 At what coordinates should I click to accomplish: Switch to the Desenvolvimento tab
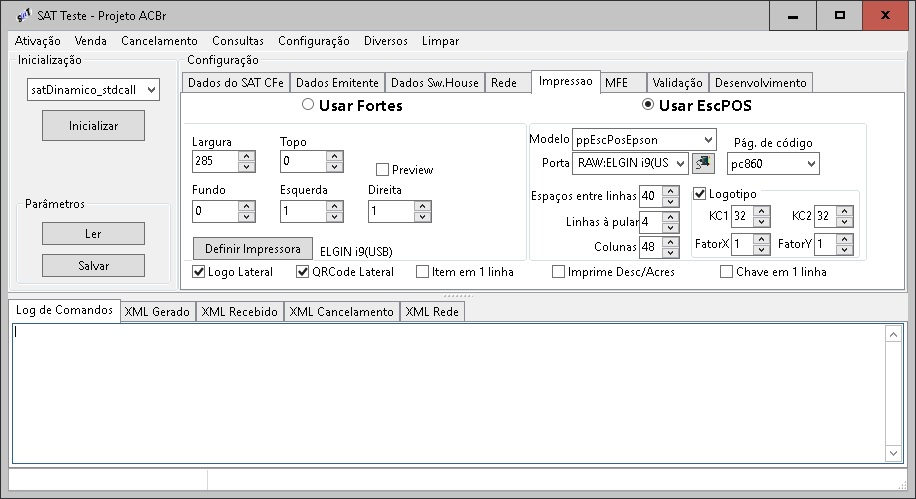[x=761, y=83]
